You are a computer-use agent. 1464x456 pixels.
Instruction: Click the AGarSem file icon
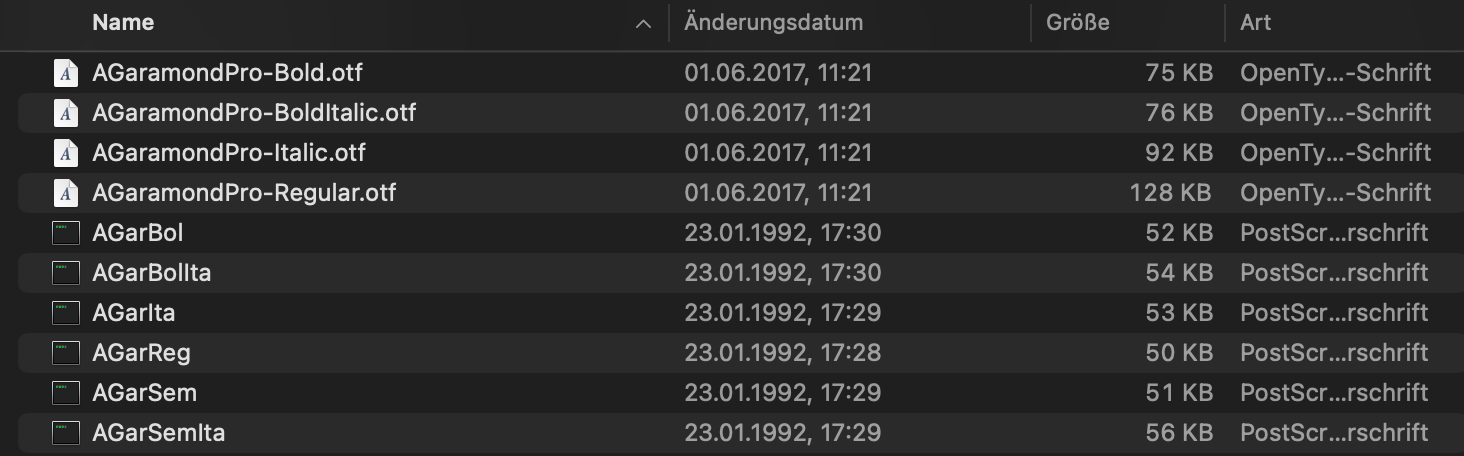click(66, 393)
